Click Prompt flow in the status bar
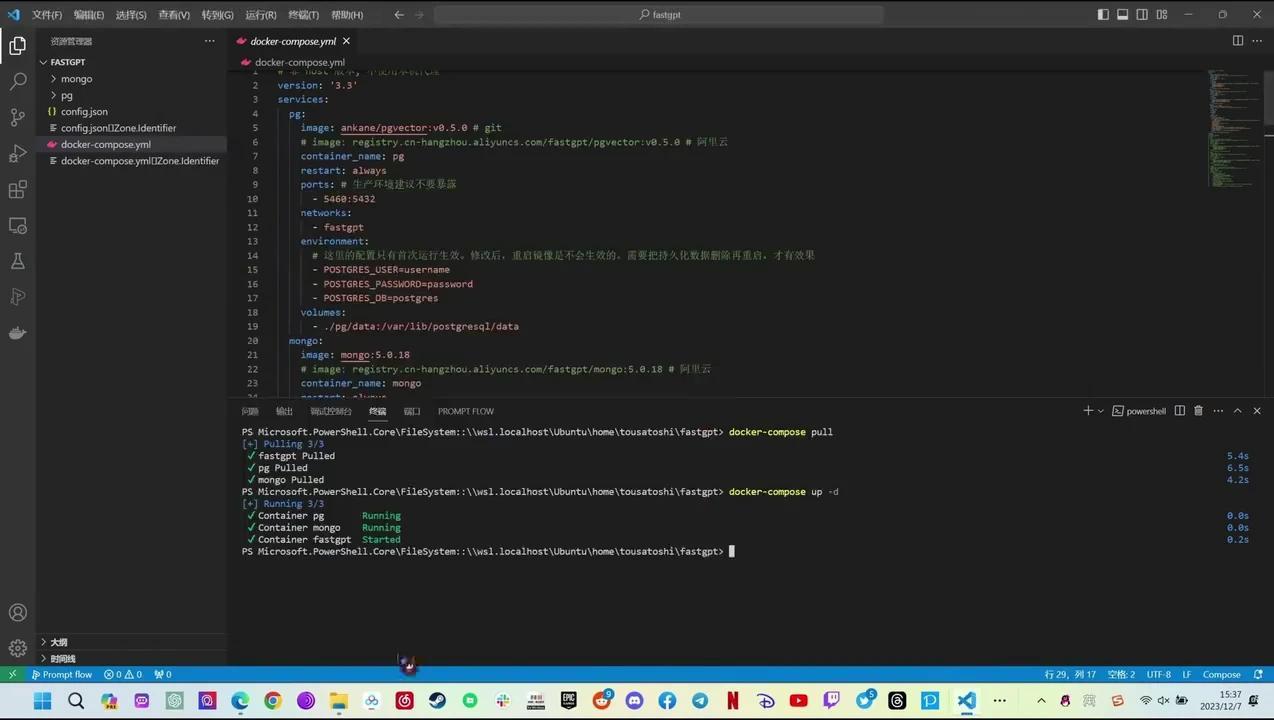Screen dimensions: 1274x720 61,674
